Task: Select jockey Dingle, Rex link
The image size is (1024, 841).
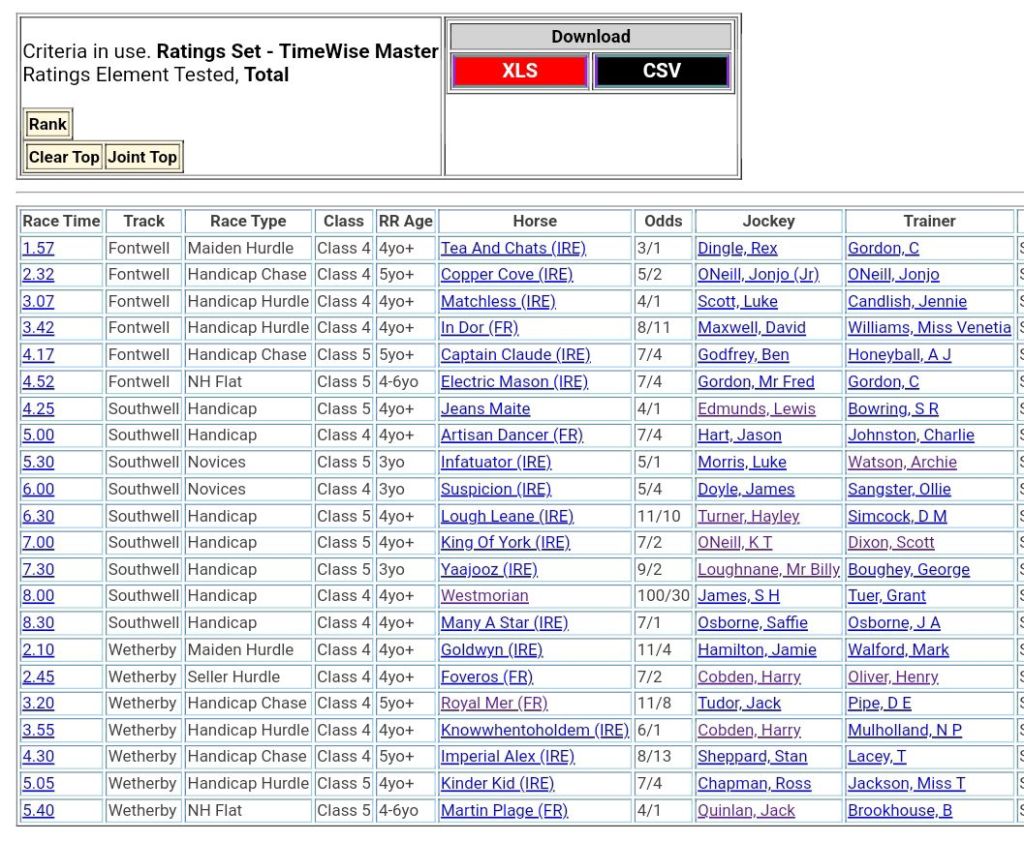Action: pyautogui.click(x=737, y=248)
